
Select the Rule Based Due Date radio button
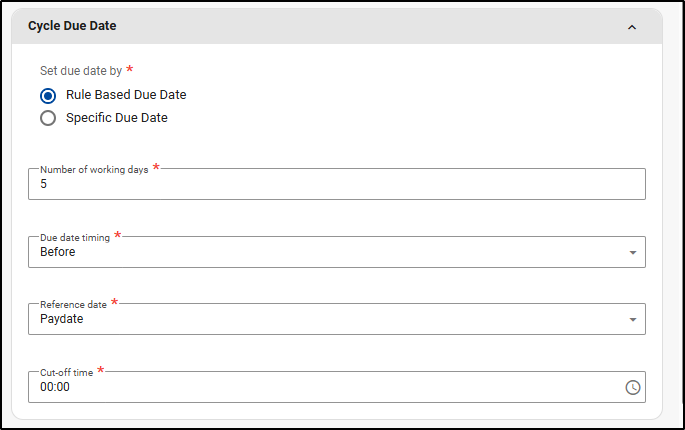(x=48, y=96)
